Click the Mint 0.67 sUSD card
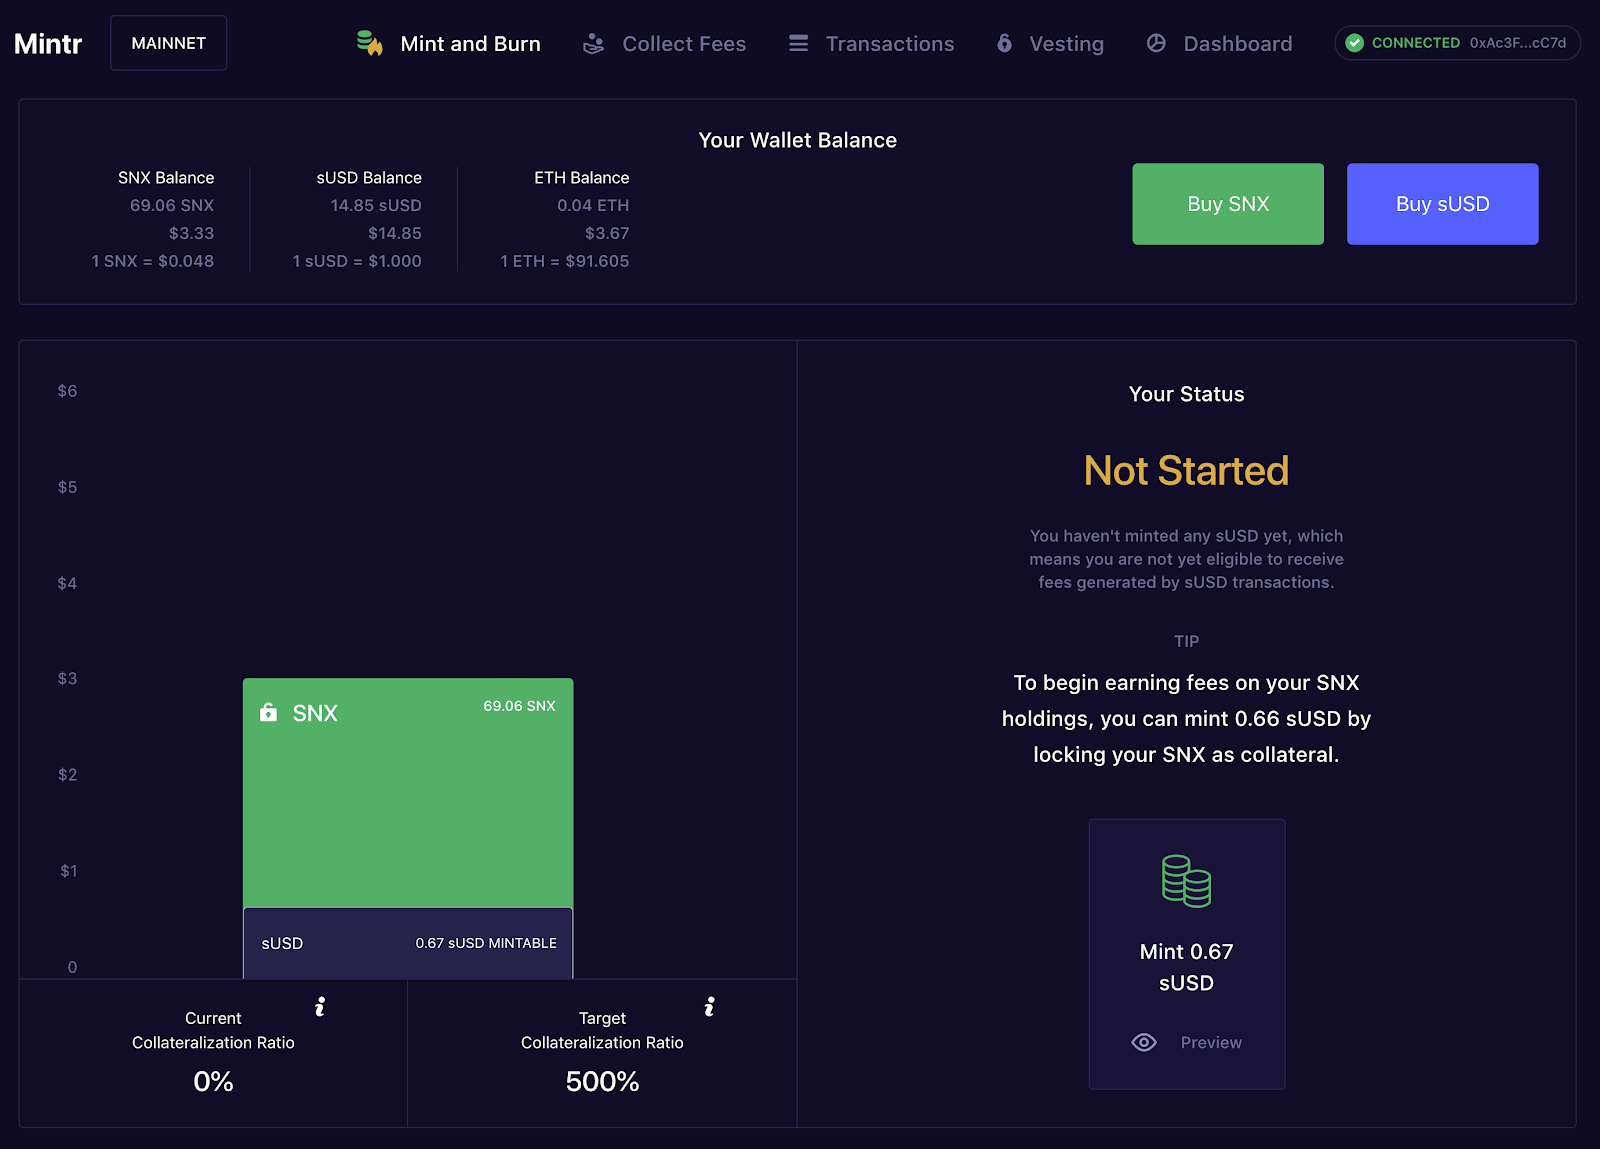The image size is (1600, 1149). (x=1186, y=954)
